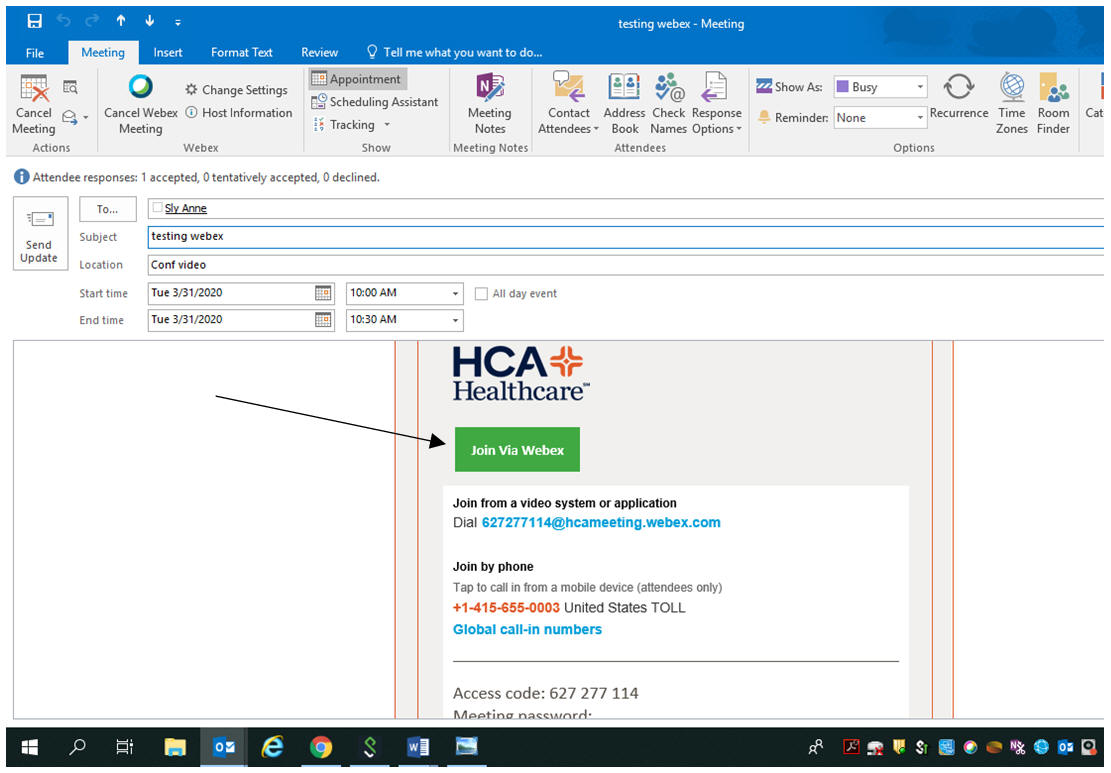Follow the Global call-in numbers link

527,629
